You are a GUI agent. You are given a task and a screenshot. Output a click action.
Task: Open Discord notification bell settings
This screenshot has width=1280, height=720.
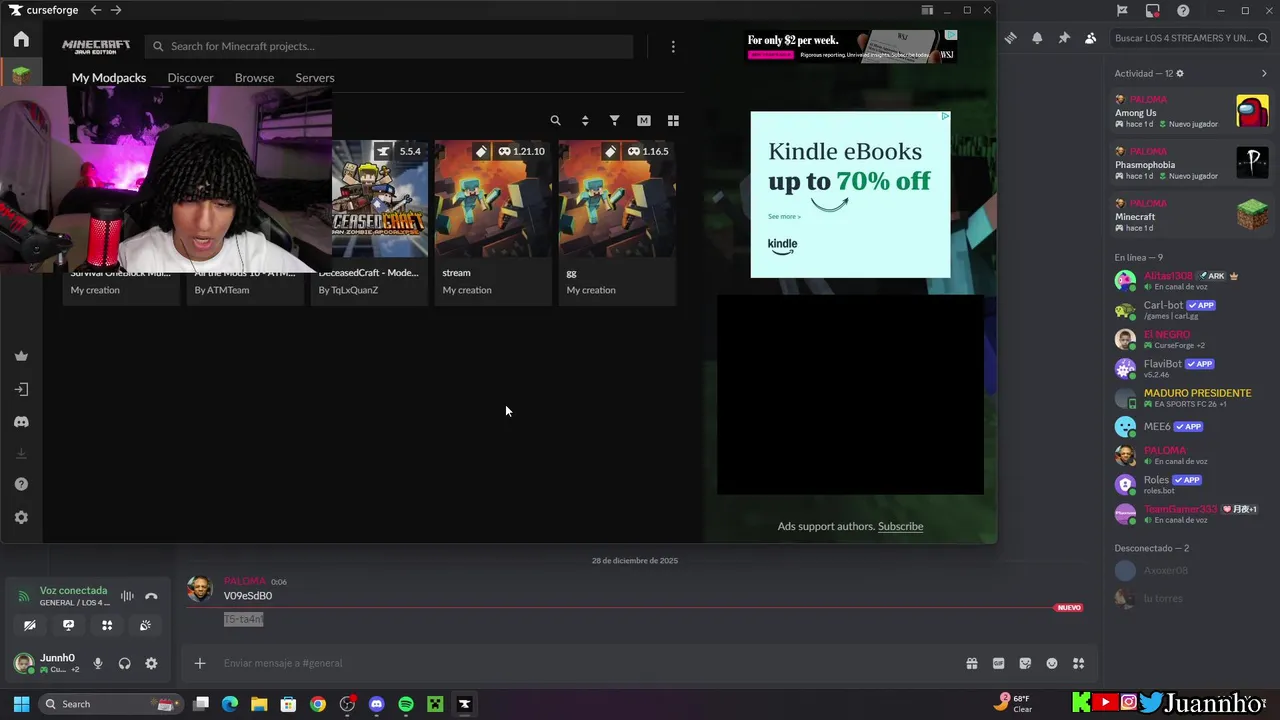(x=1037, y=38)
